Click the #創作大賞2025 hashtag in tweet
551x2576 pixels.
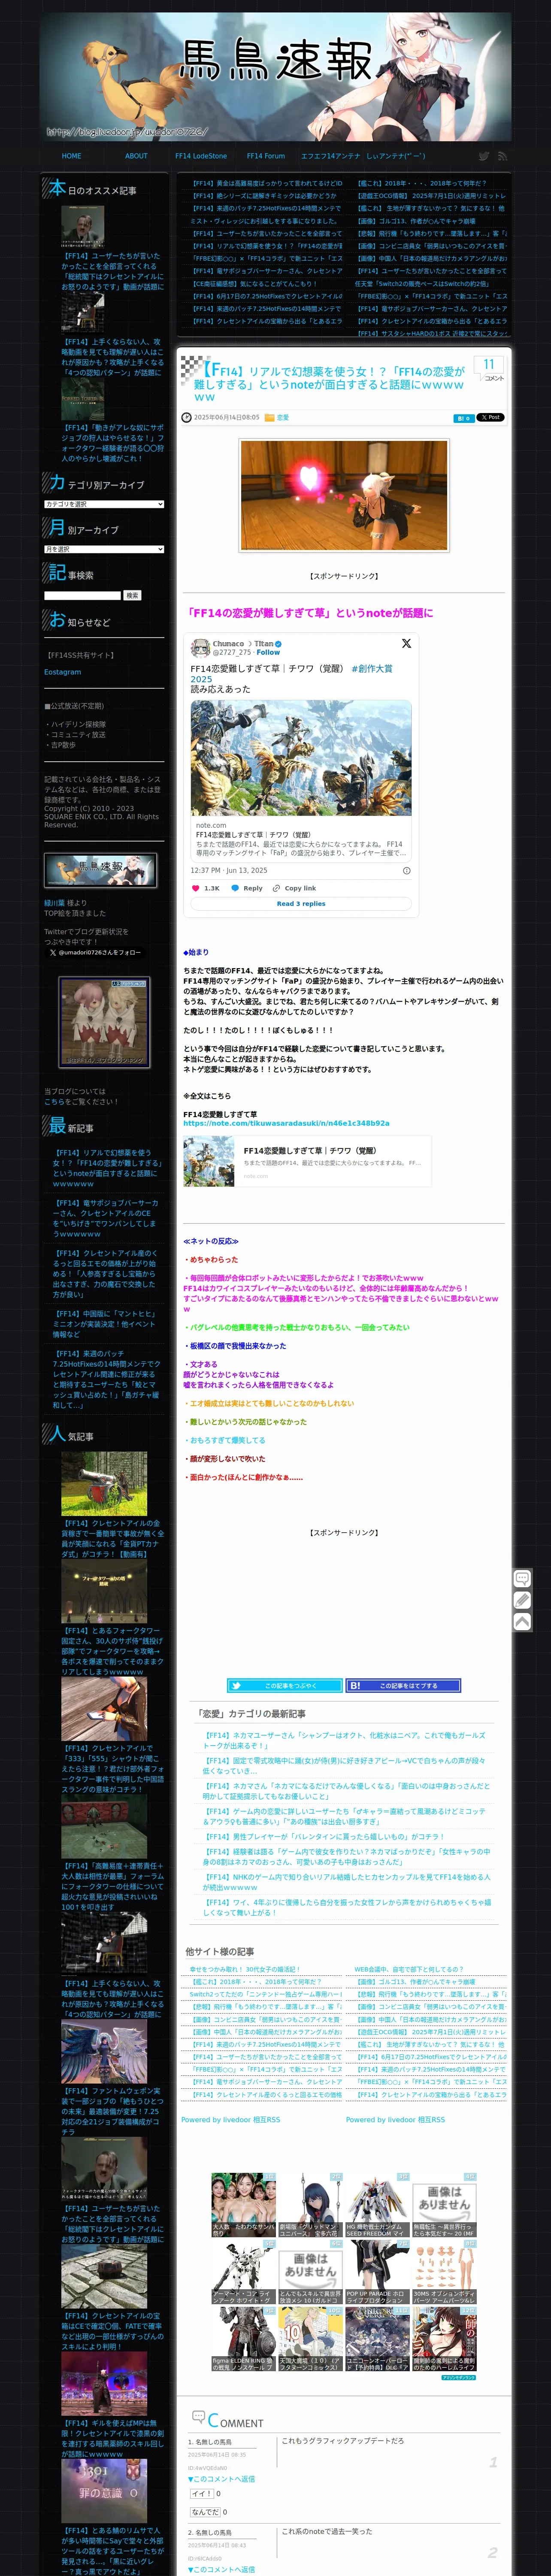tap(291, 673)
